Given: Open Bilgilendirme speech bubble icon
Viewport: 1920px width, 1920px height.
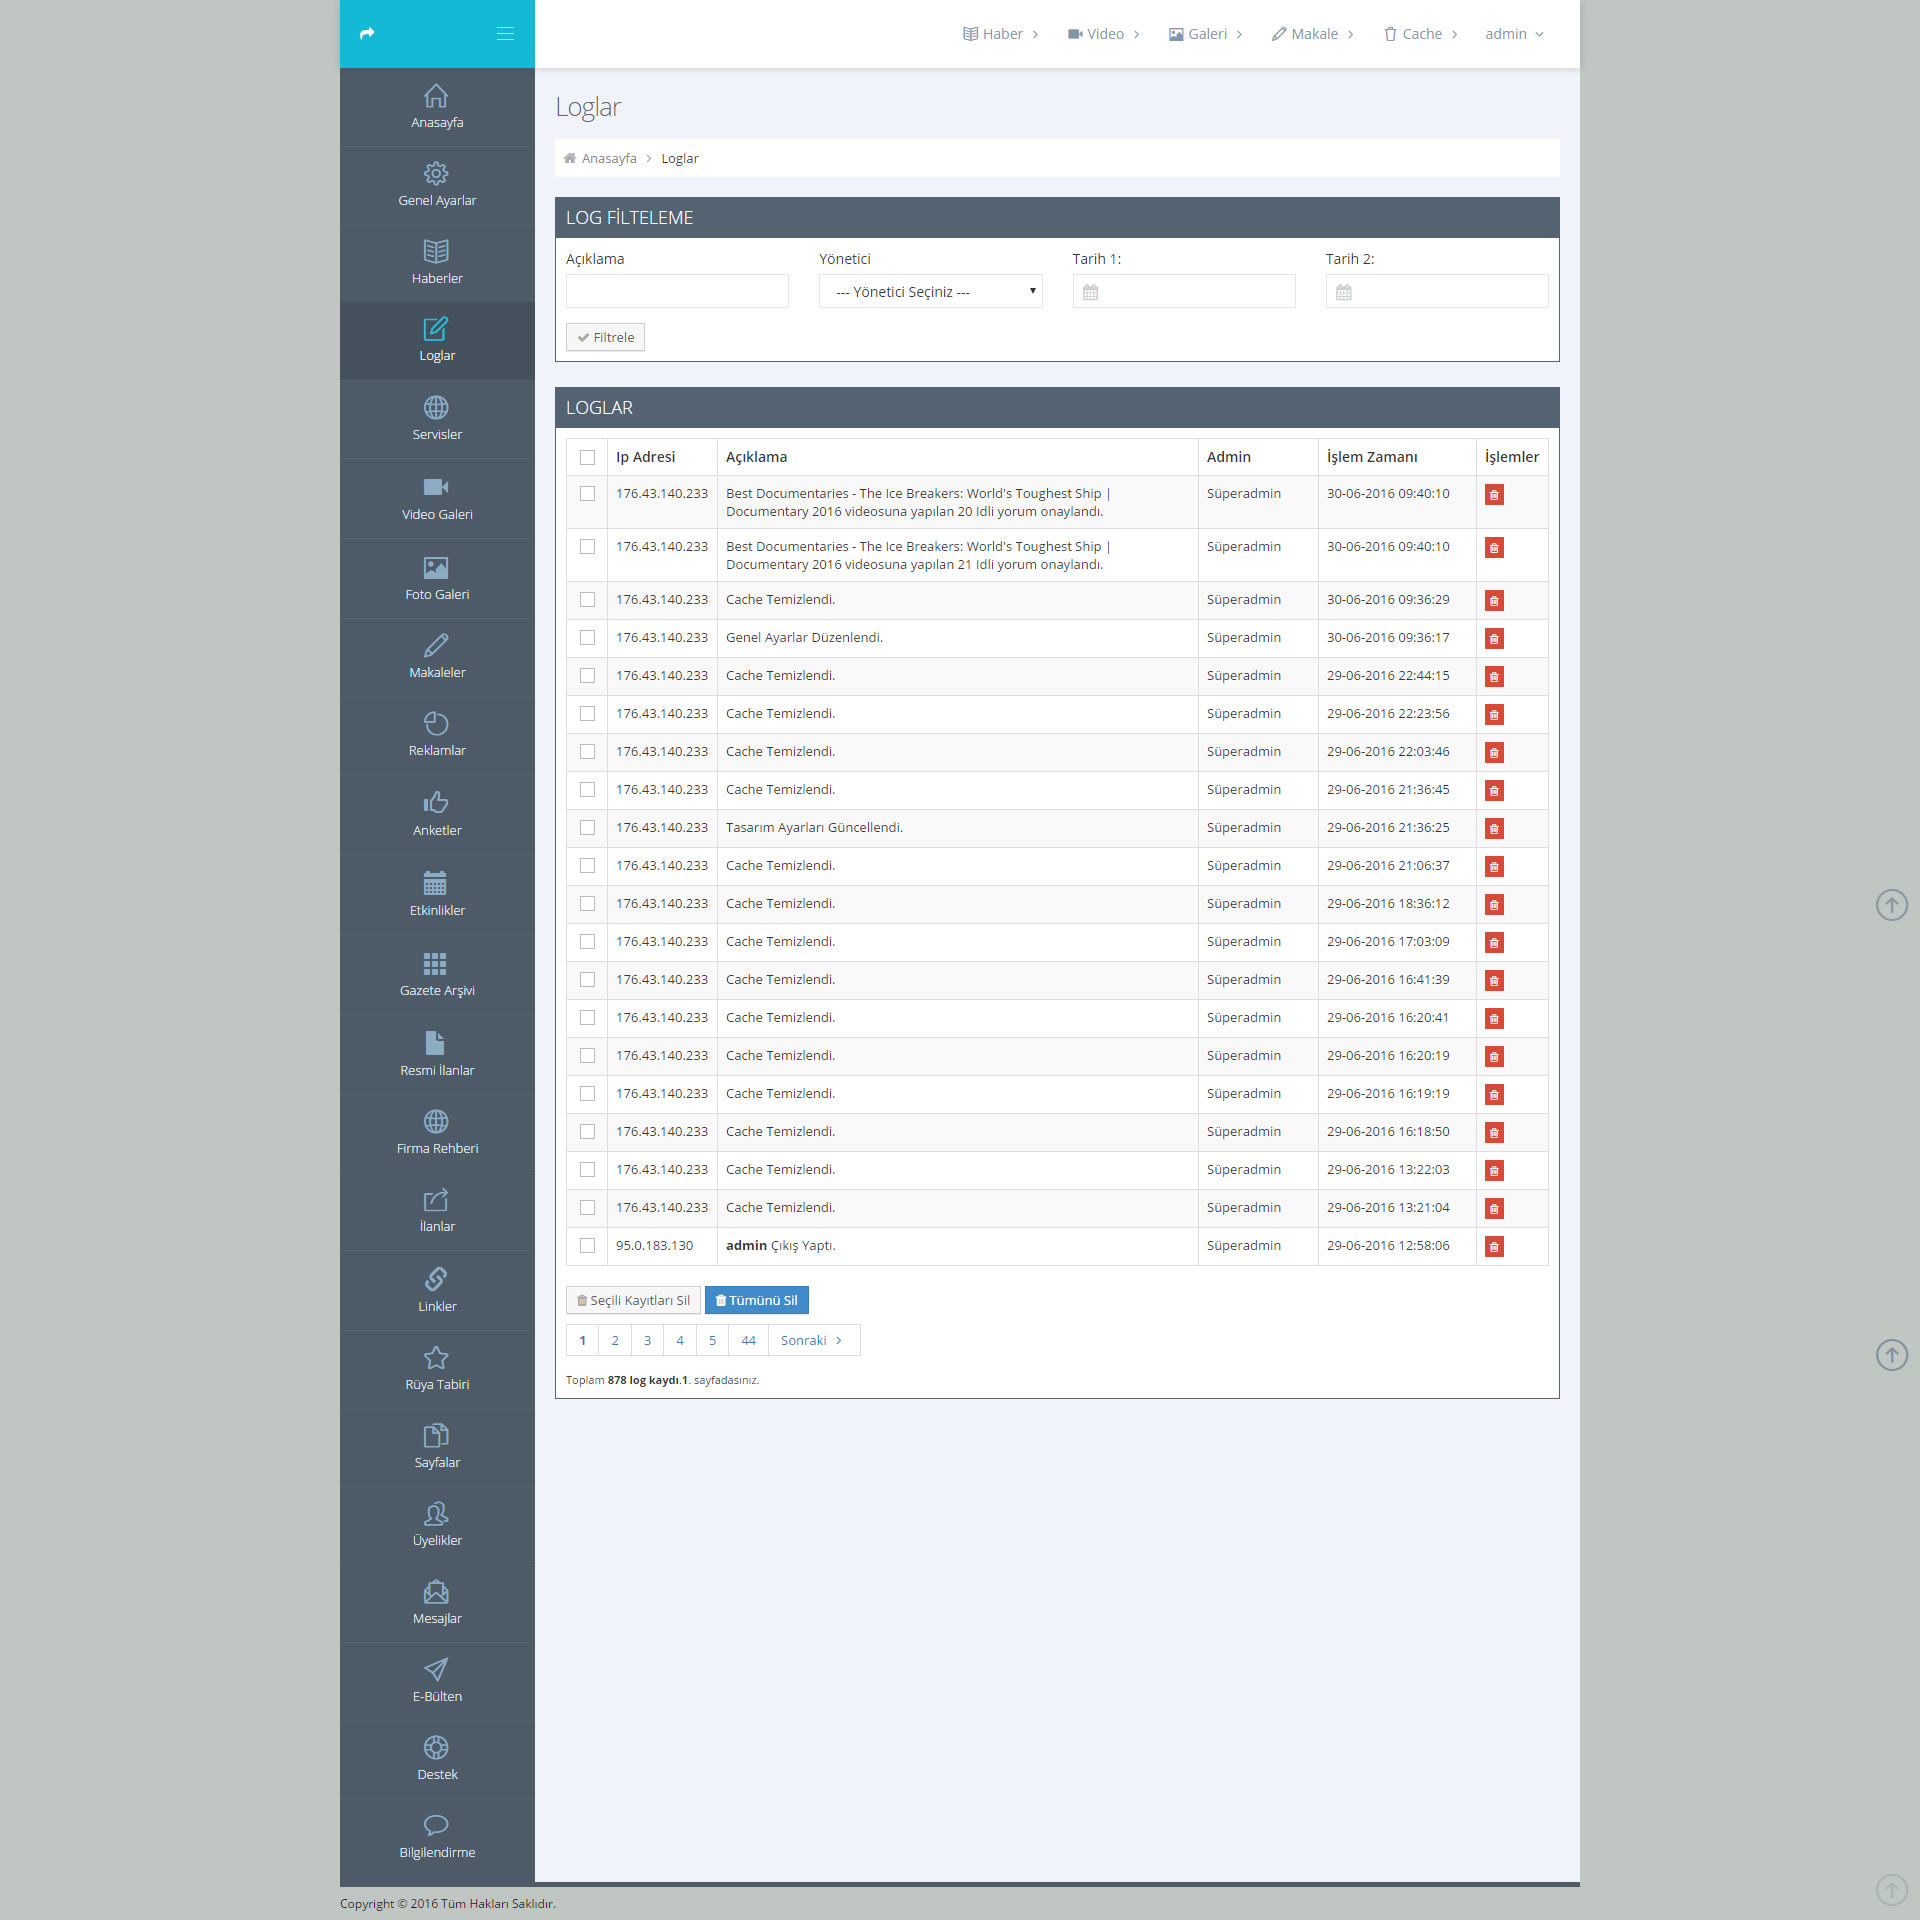Looking at the screenshot, I should 436,1825.
